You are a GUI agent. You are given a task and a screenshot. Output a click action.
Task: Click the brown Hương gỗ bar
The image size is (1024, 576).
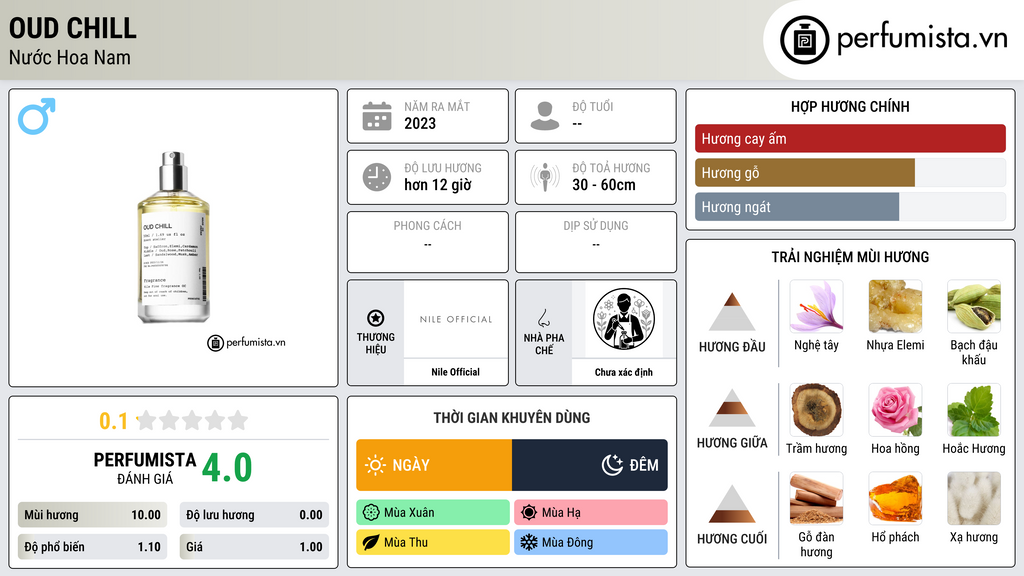(x=805, y=173)
